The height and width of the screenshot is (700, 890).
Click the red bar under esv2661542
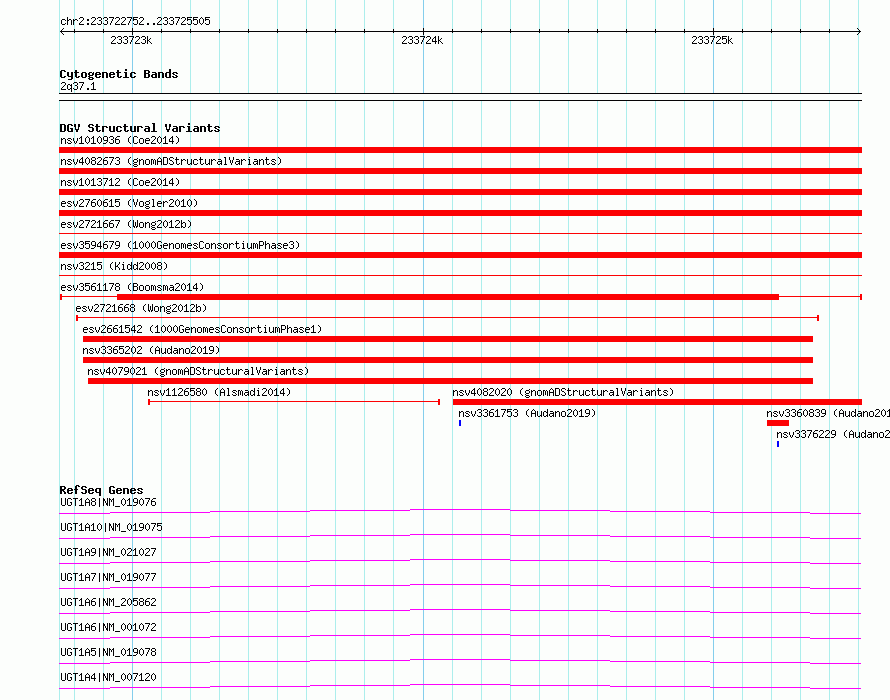tap(448, 339)
